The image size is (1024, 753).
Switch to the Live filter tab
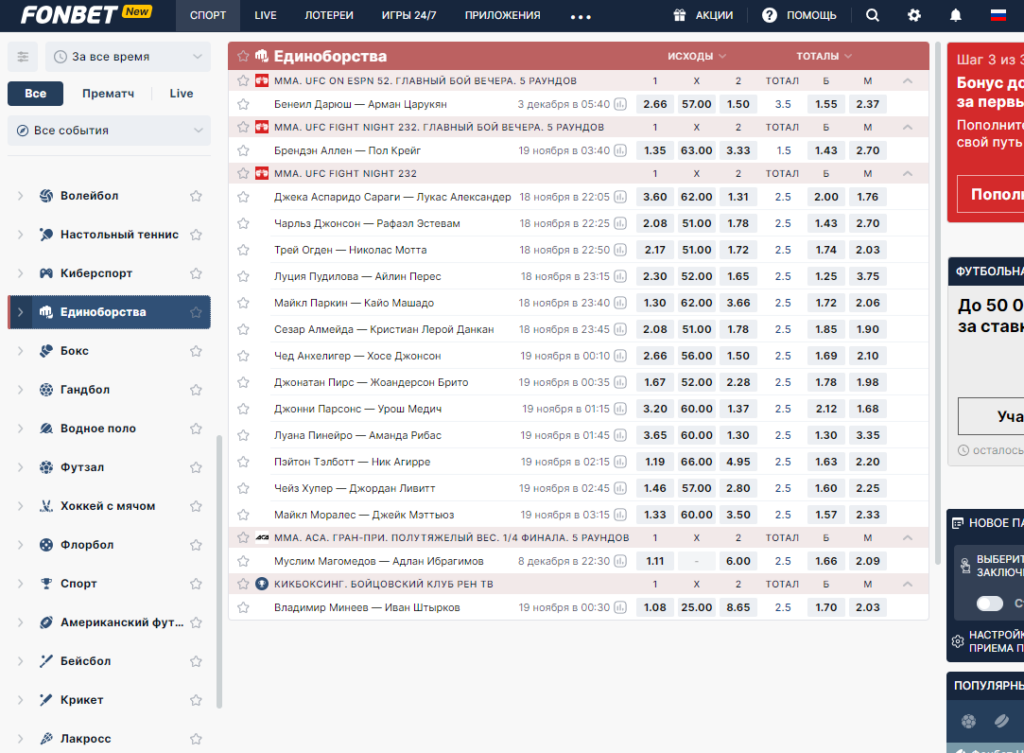coord(181,93)
